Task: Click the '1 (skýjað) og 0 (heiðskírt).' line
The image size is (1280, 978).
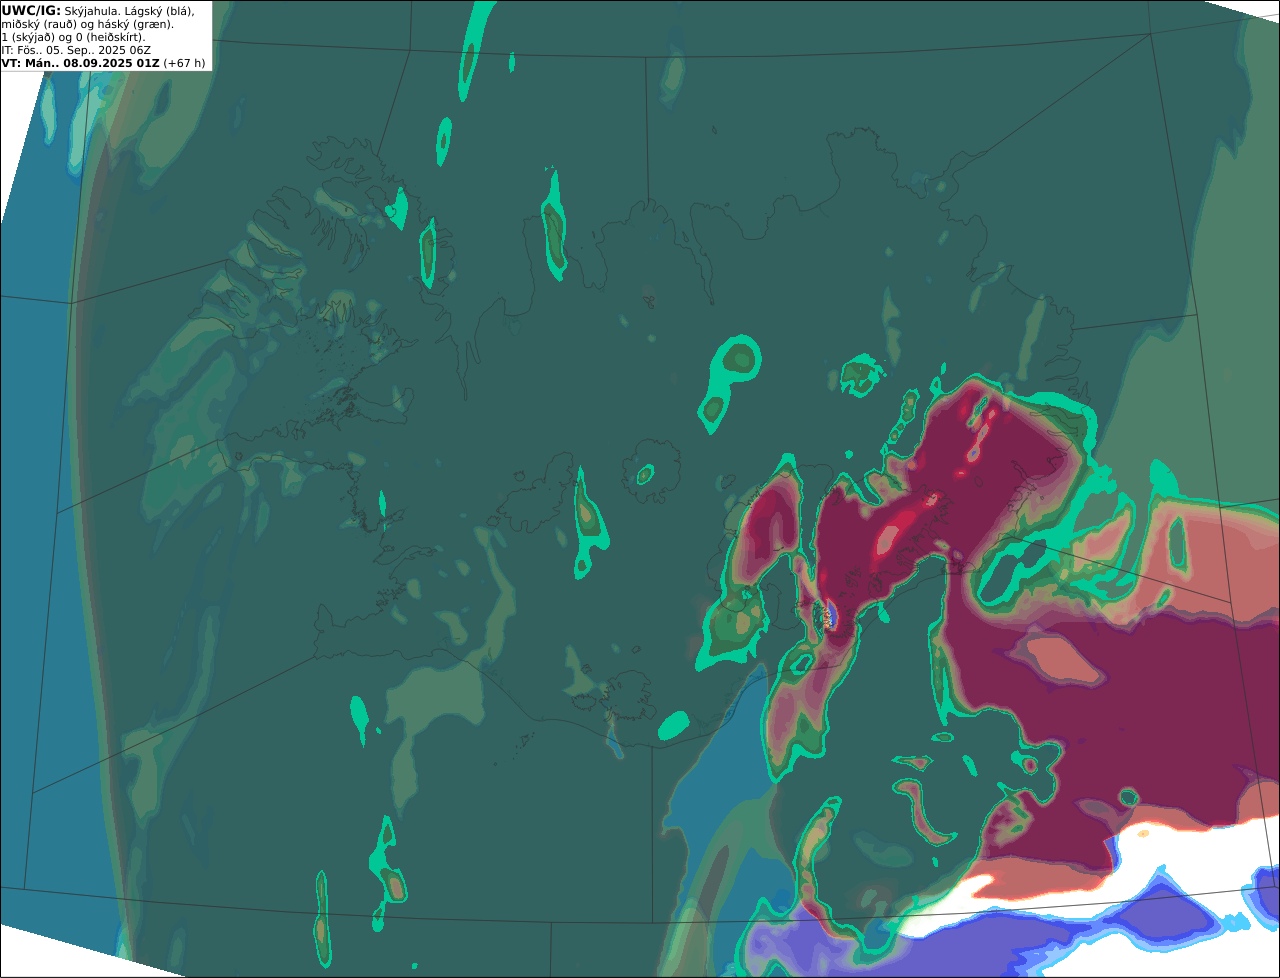Action: pyautogui.click(x=73, y=36)
